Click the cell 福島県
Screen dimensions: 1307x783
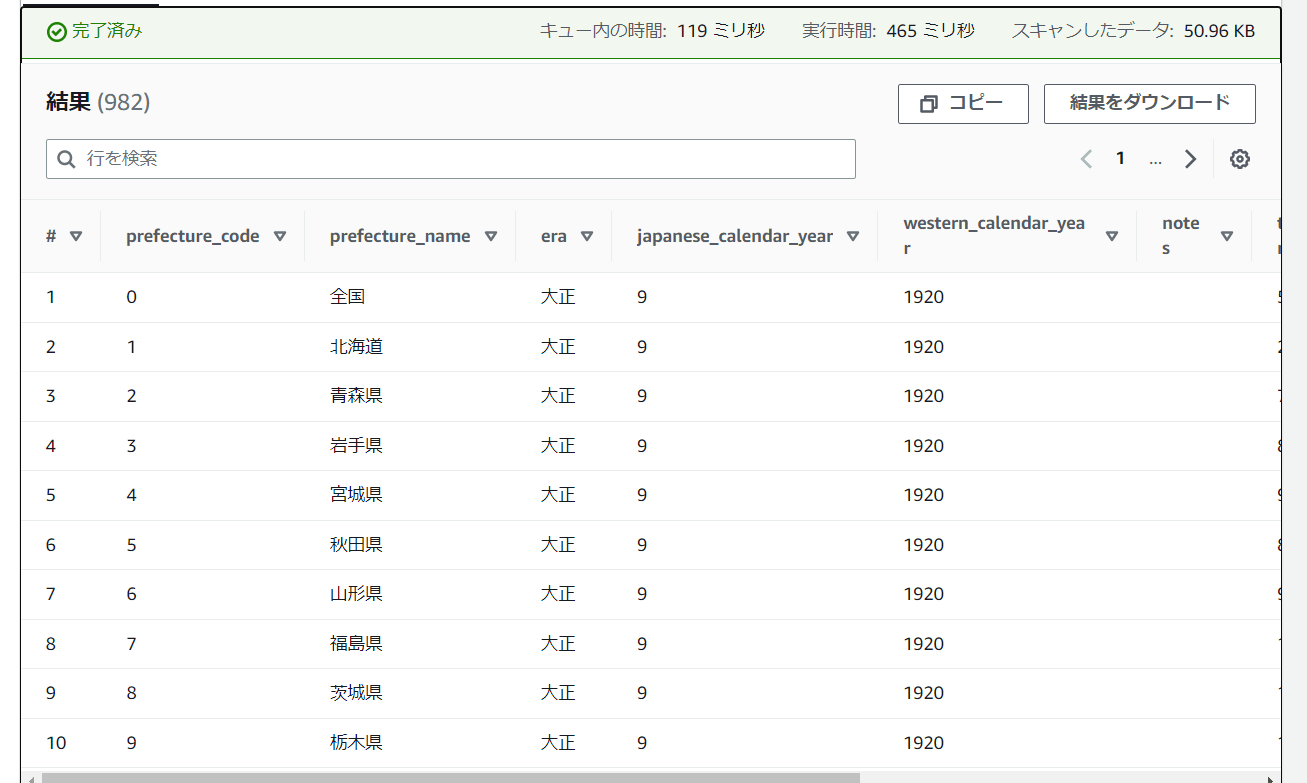(x=356, y=644)
